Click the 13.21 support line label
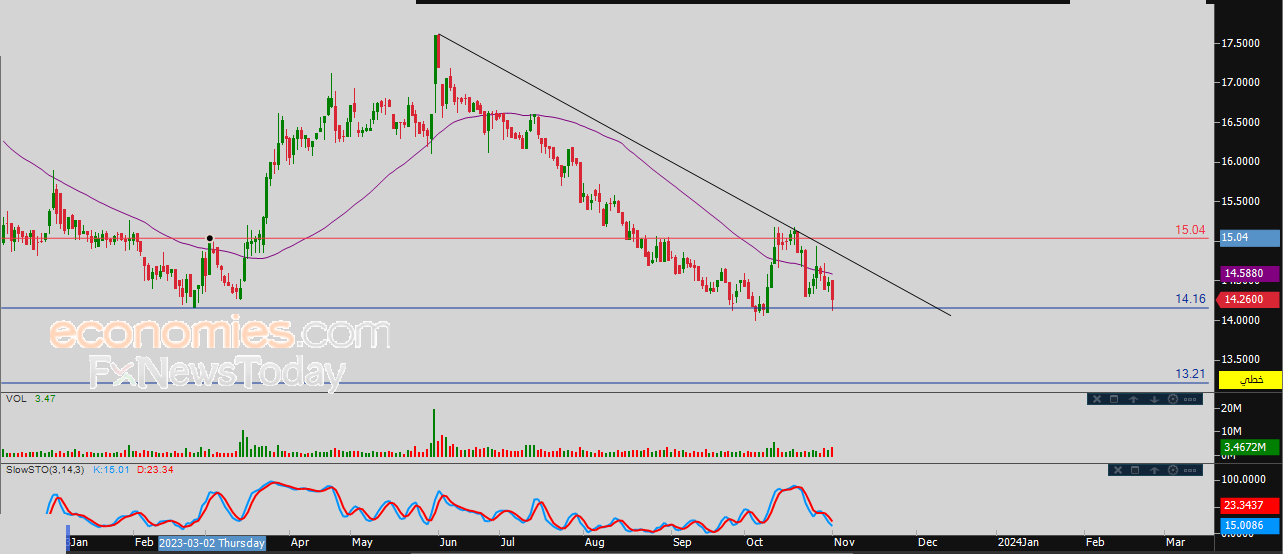Image resolution: width=1283 pixels, height=554 pixels. [x=1190, y=373]
